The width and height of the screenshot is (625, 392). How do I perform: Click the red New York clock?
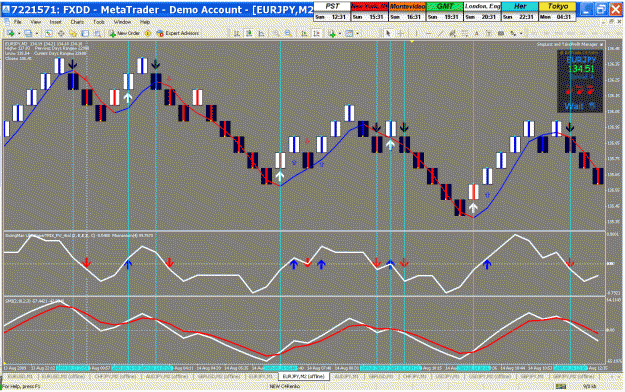(x=369, y=11)
